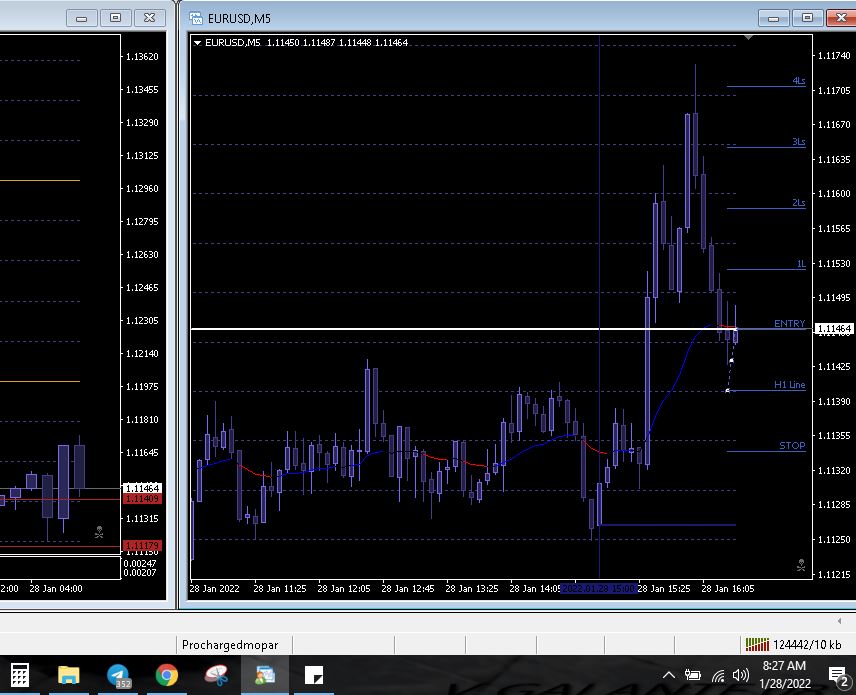Select the ENTRY line label
This screenshot has width=856, height=695.
pyautogui.click(x=789, y=324)
